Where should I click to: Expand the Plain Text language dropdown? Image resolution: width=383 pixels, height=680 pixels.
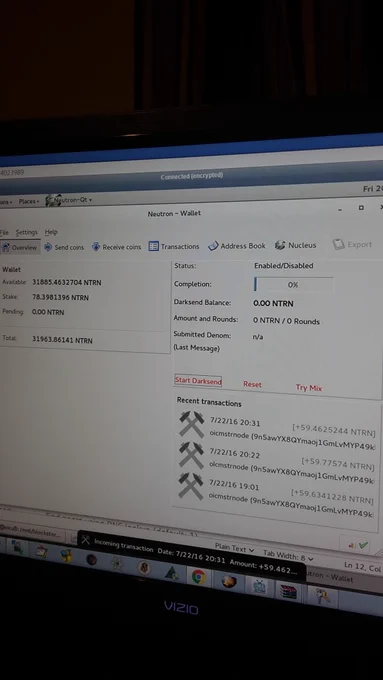coord(235,548)
